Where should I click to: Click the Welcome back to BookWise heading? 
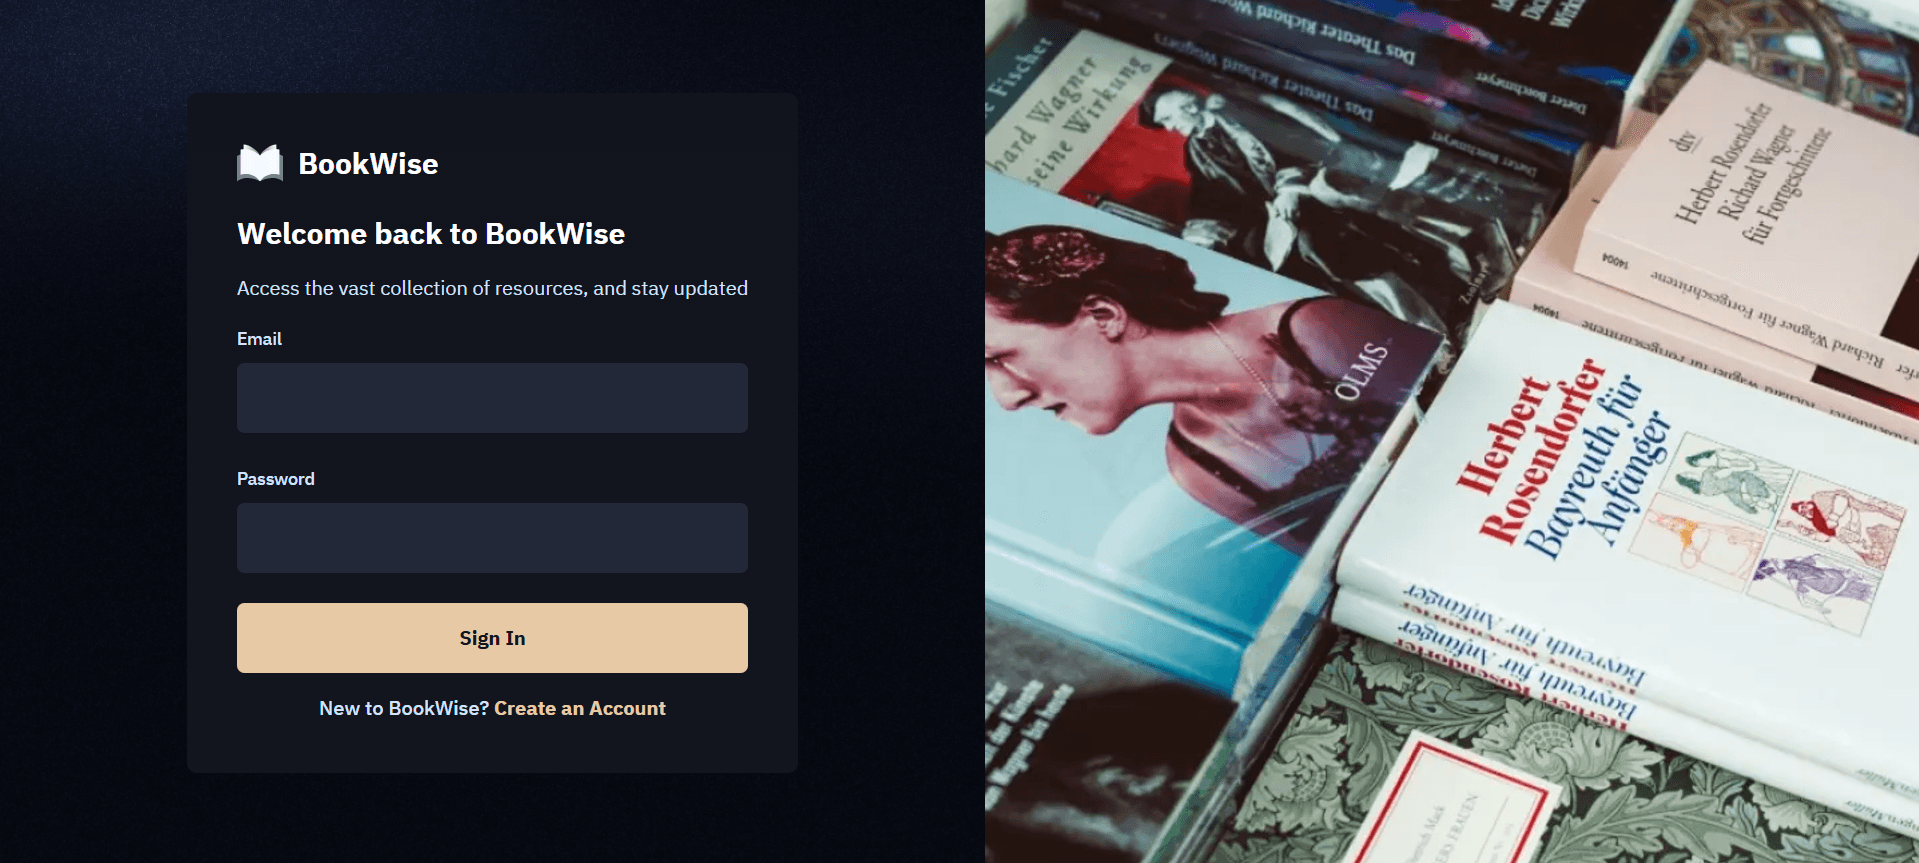(431, 234)
